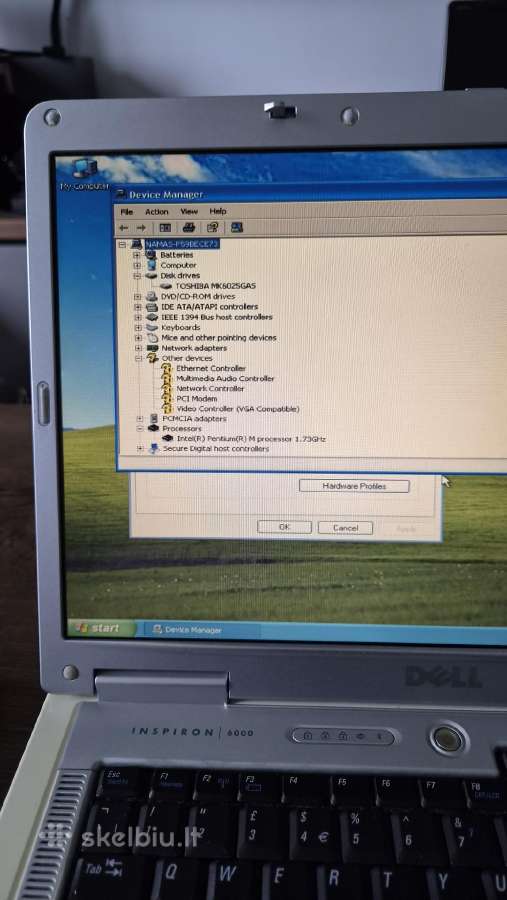Select the TOSHIBA MK6025GAS disk entry
The height and width of the screenshot is (900, 507).
(215, 286)
